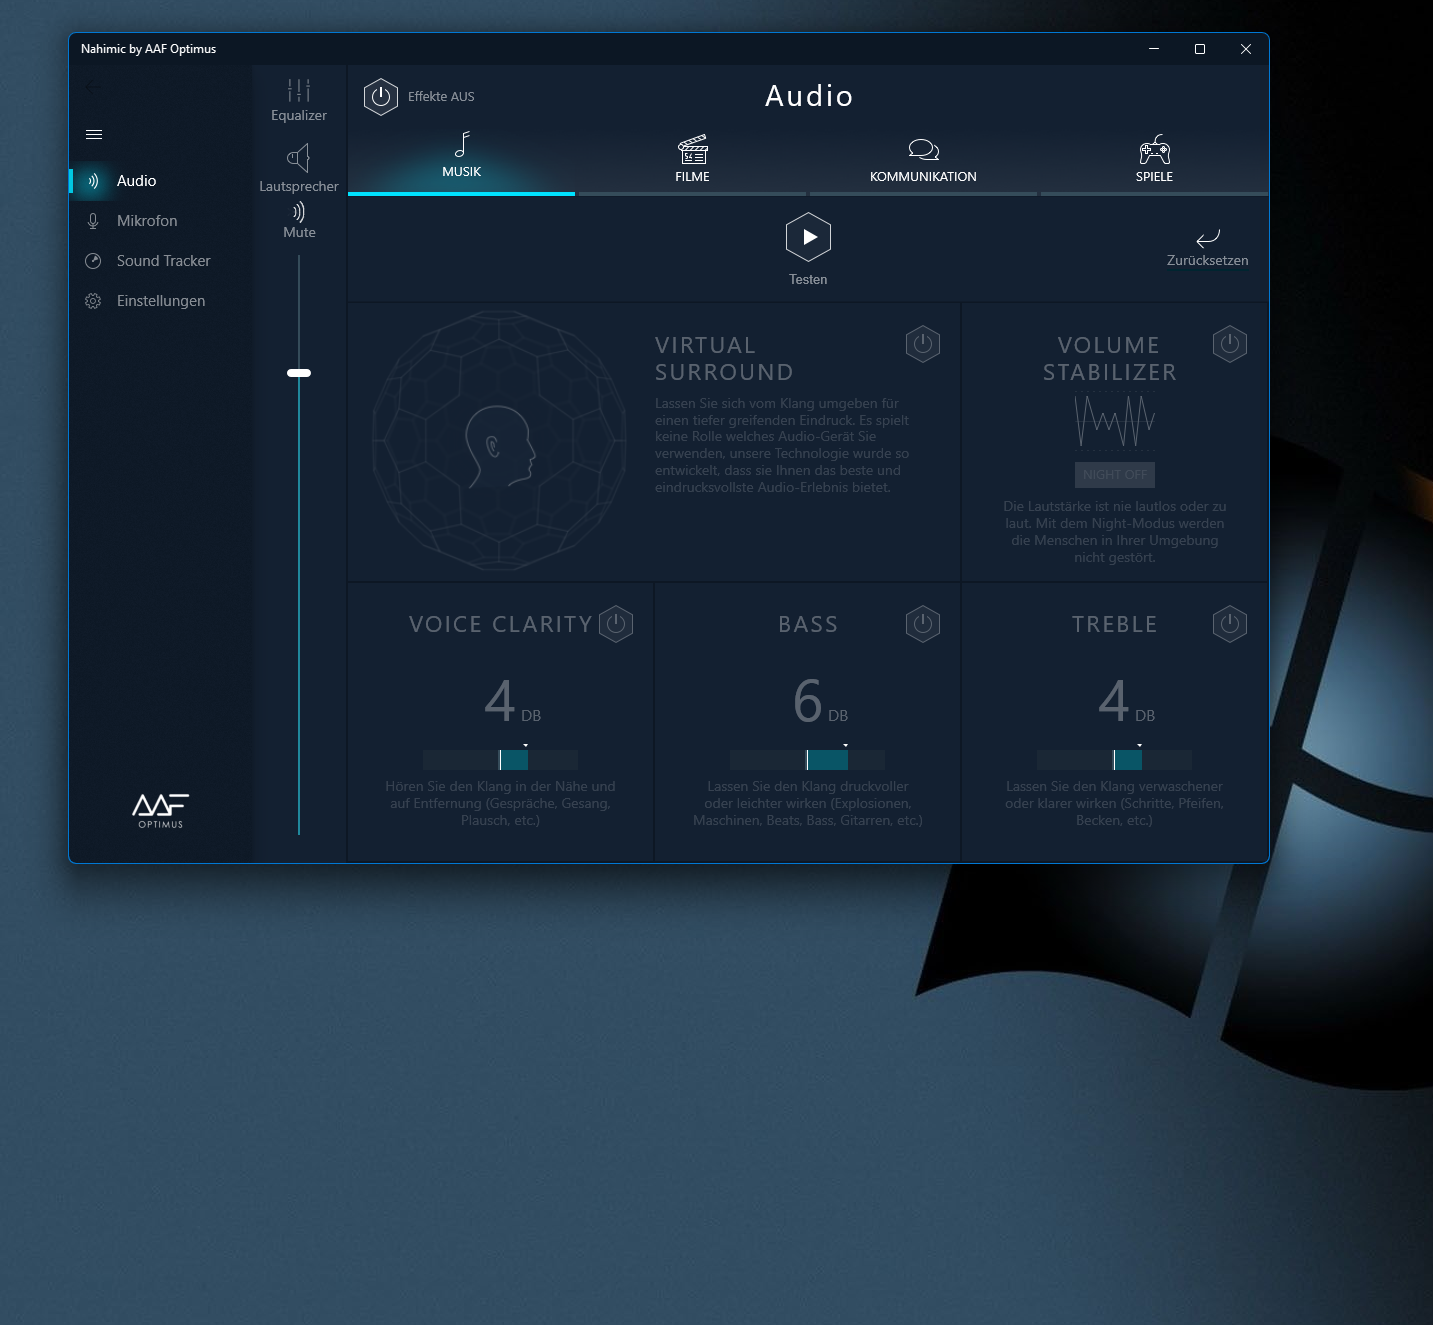This screenshot has height=1325, width=1433.
Task: Click the back arrow in the sidebar
Action: pyautogui.click(x=94, y=87)
